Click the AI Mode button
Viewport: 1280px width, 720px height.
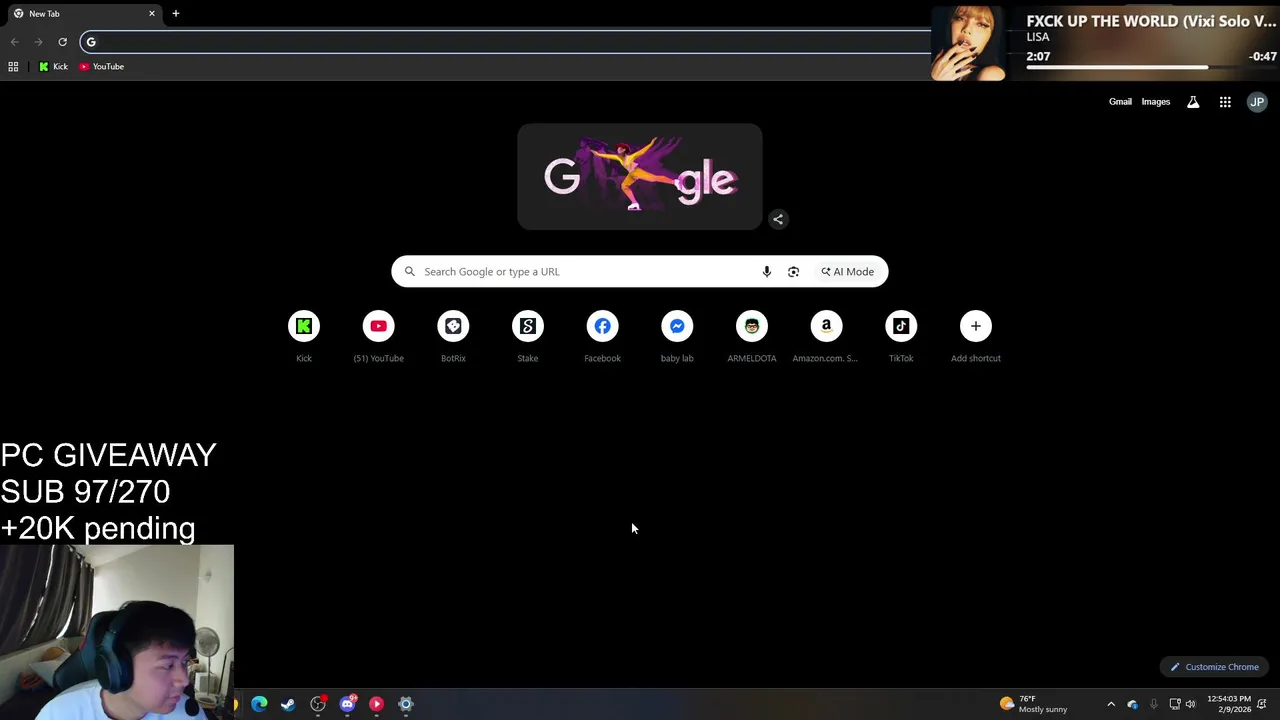848,272
